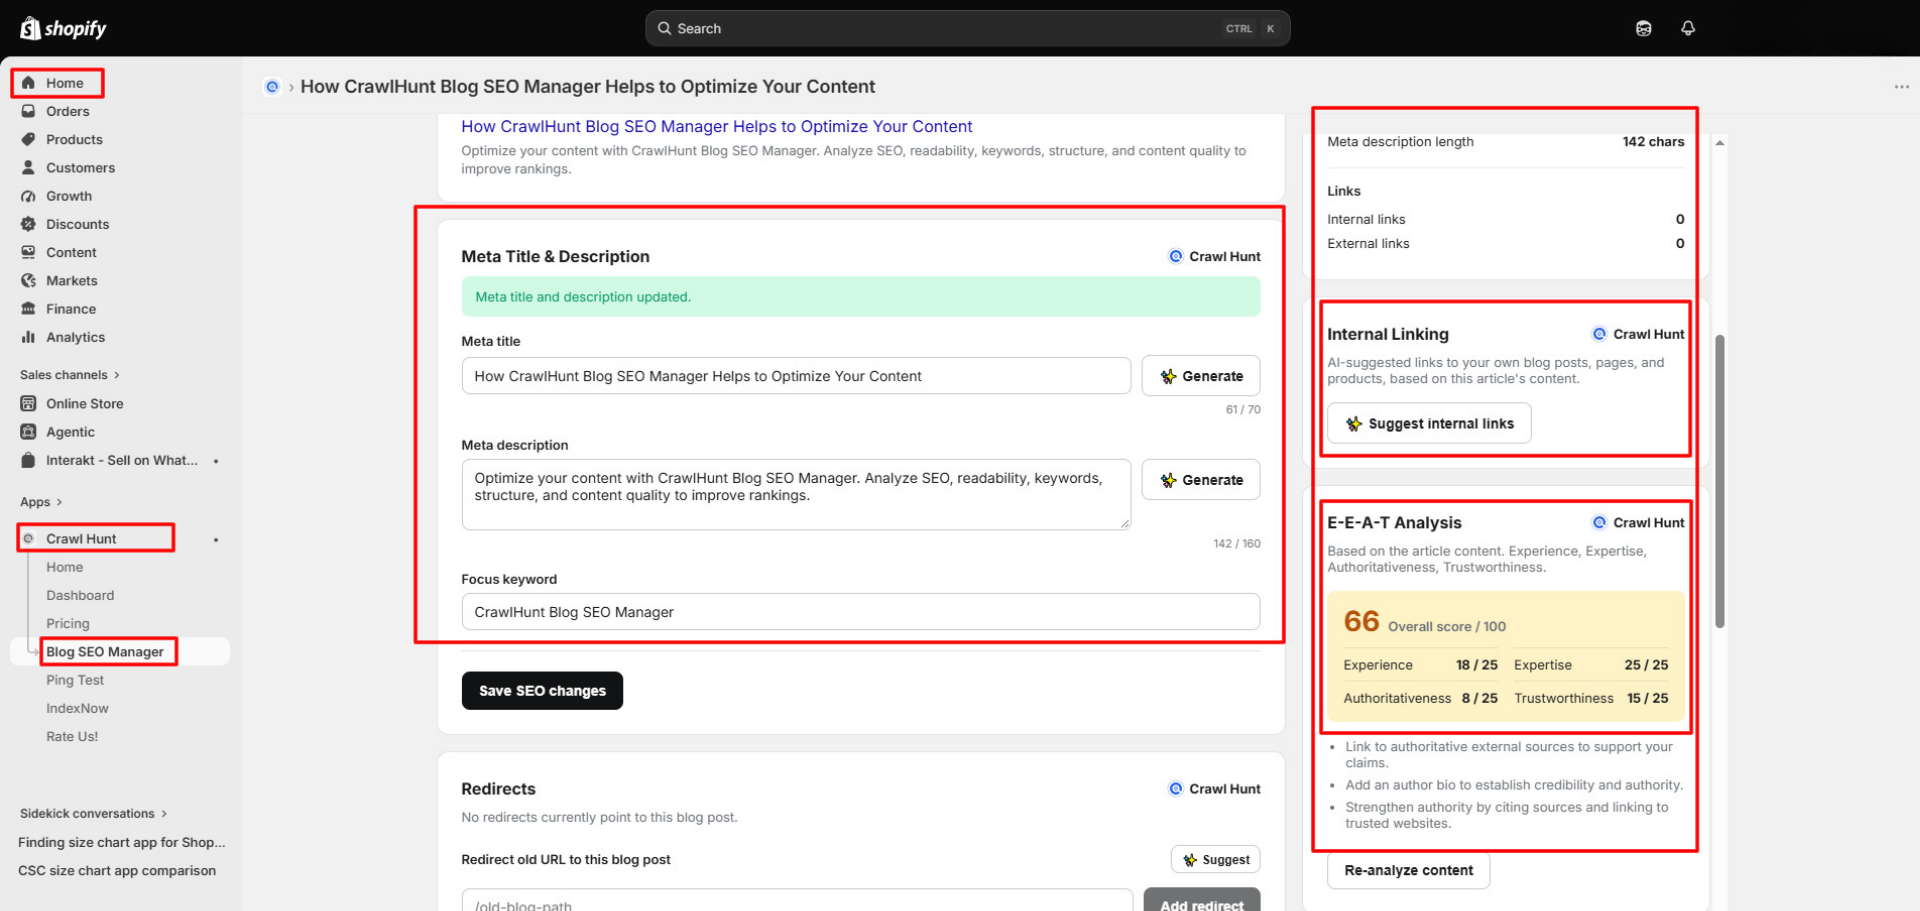Click the Growth icon in sidebar

(x=28, y=196)
